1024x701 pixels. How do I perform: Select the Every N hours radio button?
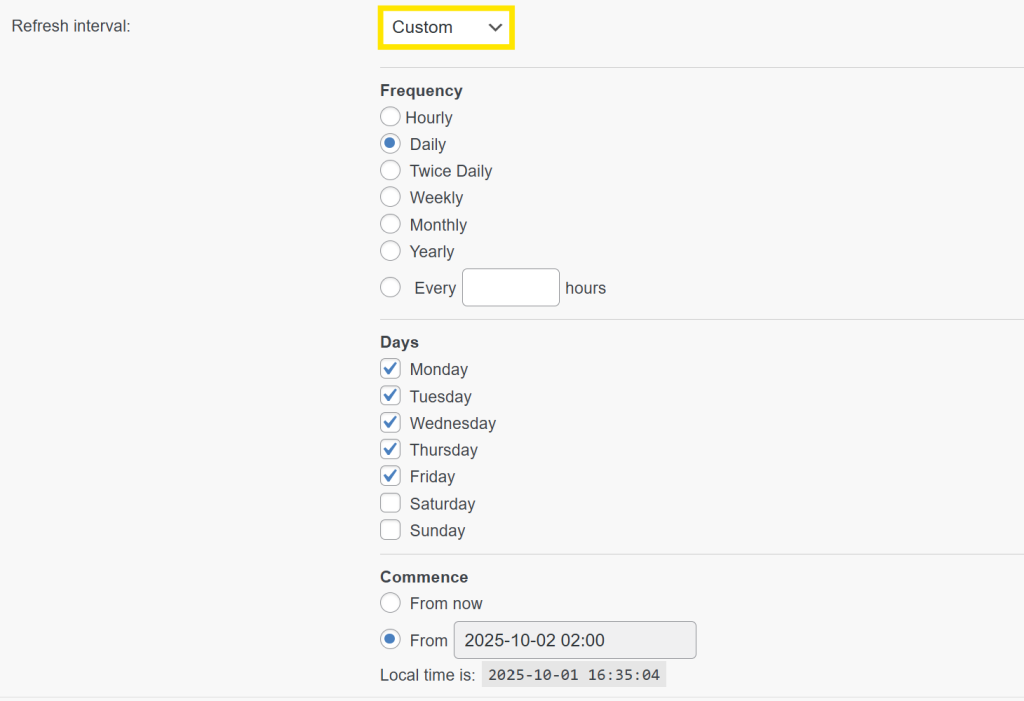pos(390,288)
